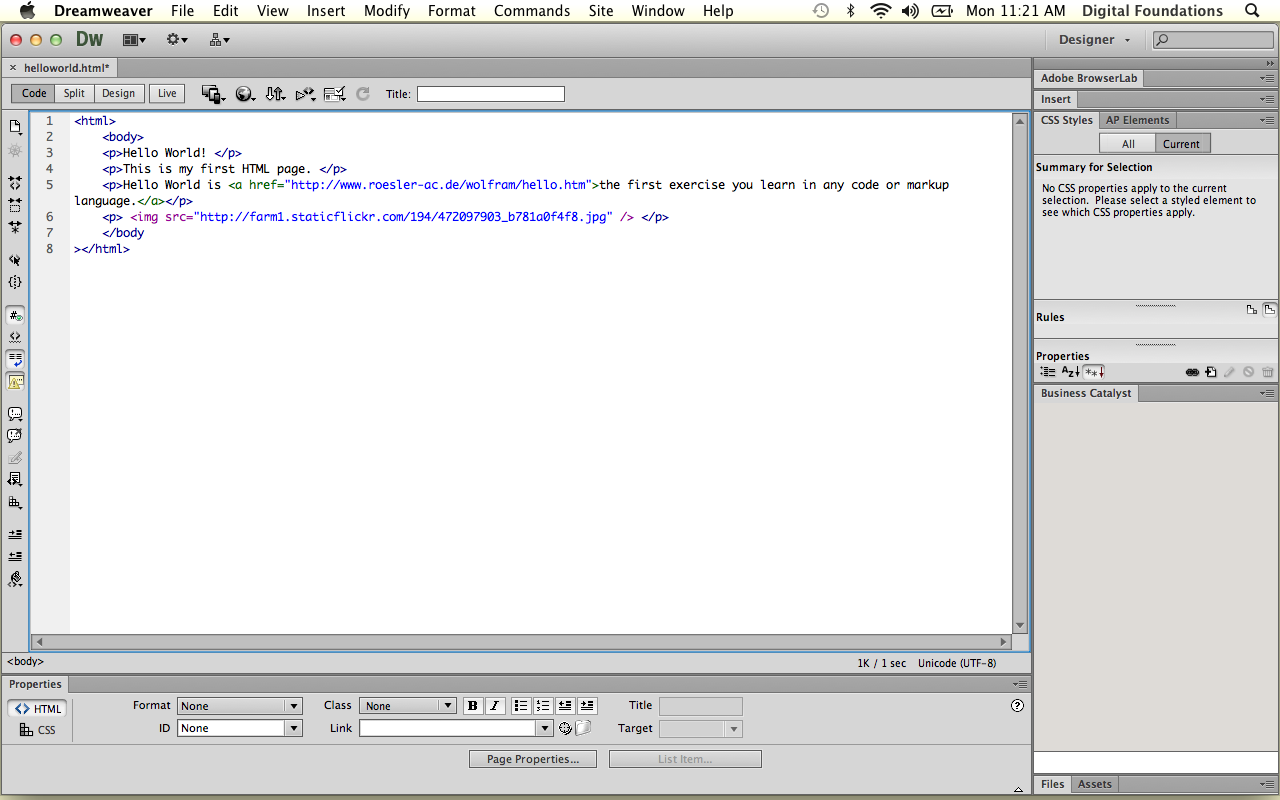The image size is (1280, 800).
Task: Open the Class dropdown
Action: tap(407, 706)
